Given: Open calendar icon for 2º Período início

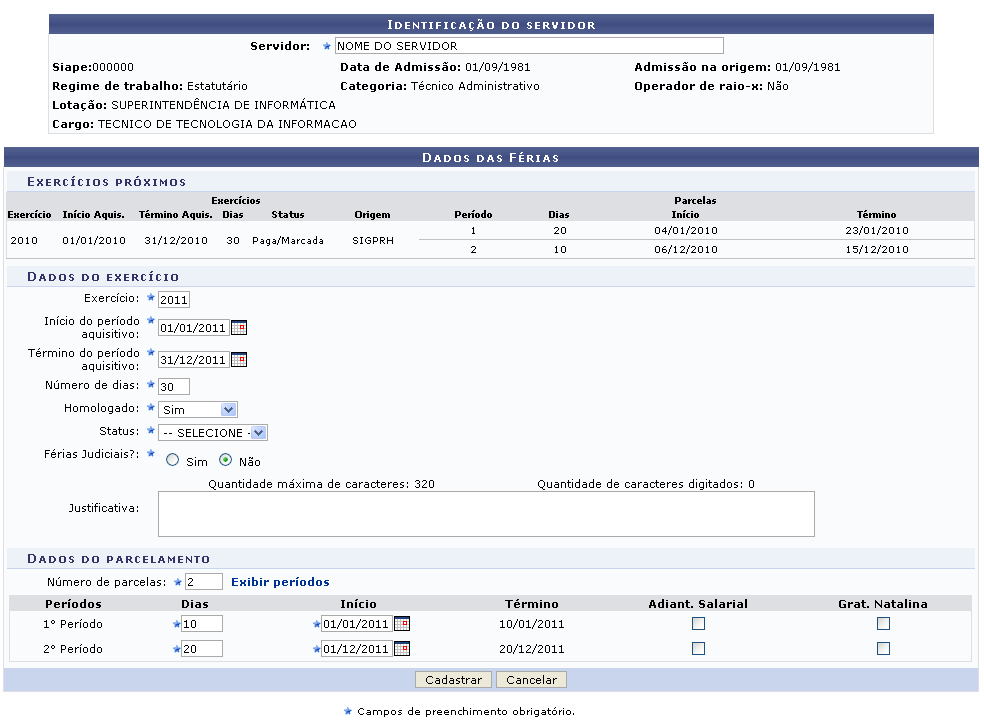Looking at the screenshot, I should [402, 649].
